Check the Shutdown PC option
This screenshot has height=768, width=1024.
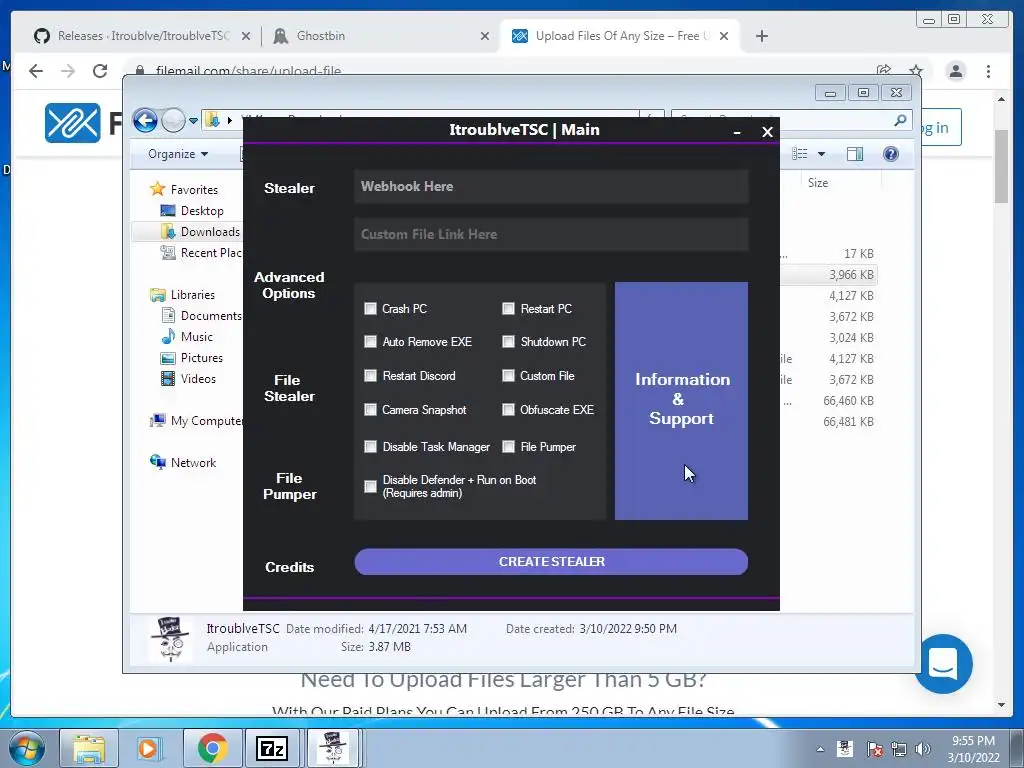(x=508, y=342)
